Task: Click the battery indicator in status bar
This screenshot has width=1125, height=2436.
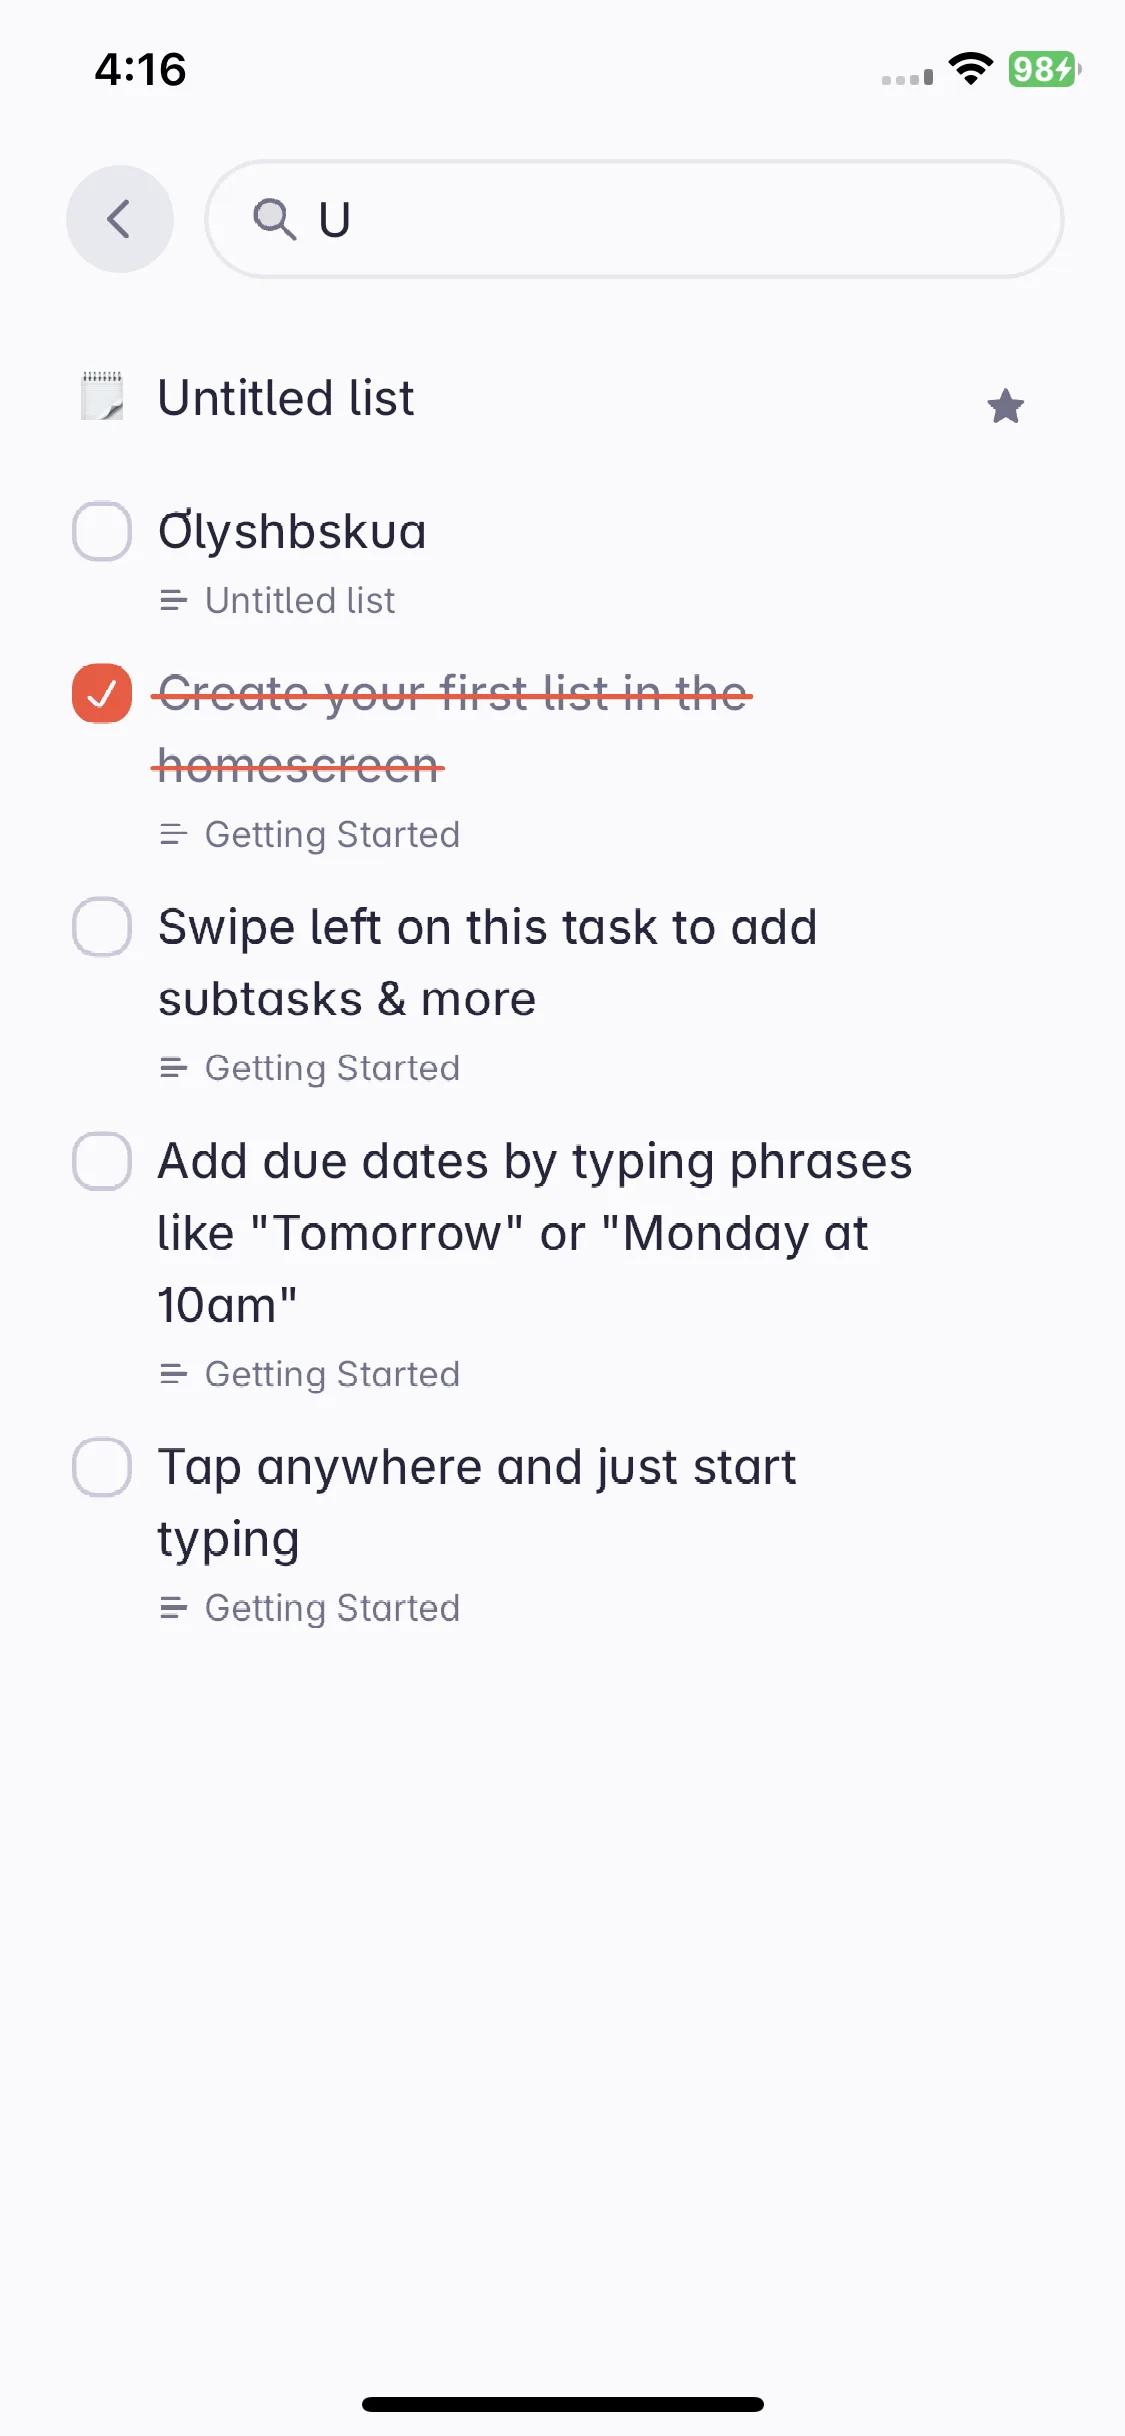Action: point(1044,69)
